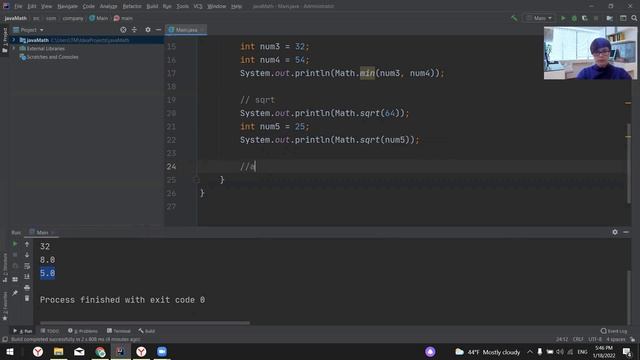Viewport: 640px width, 360px height.
Task: Click the Restore Layout icon in the Run panel
Action: (x=15, y=280)
